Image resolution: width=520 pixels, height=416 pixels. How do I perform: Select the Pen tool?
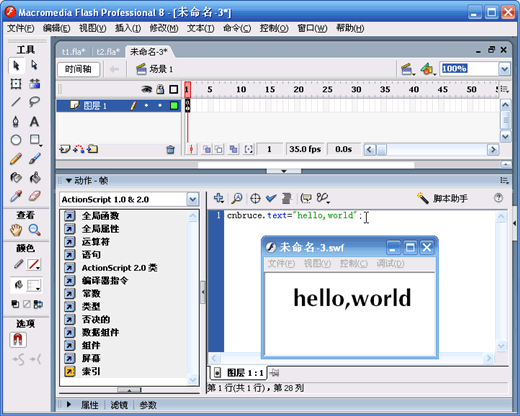pyautogui.click(x=16, y=122)
